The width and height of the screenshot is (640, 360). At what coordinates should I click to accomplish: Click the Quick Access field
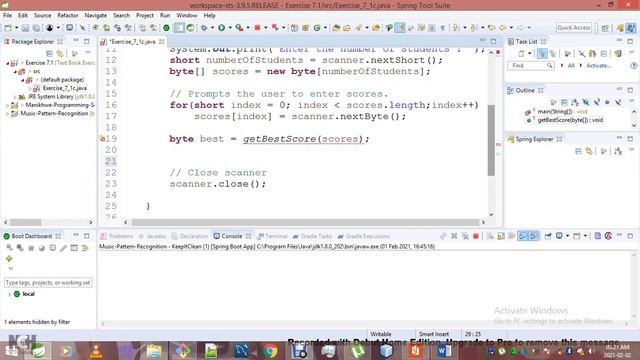tap(573, 28)
